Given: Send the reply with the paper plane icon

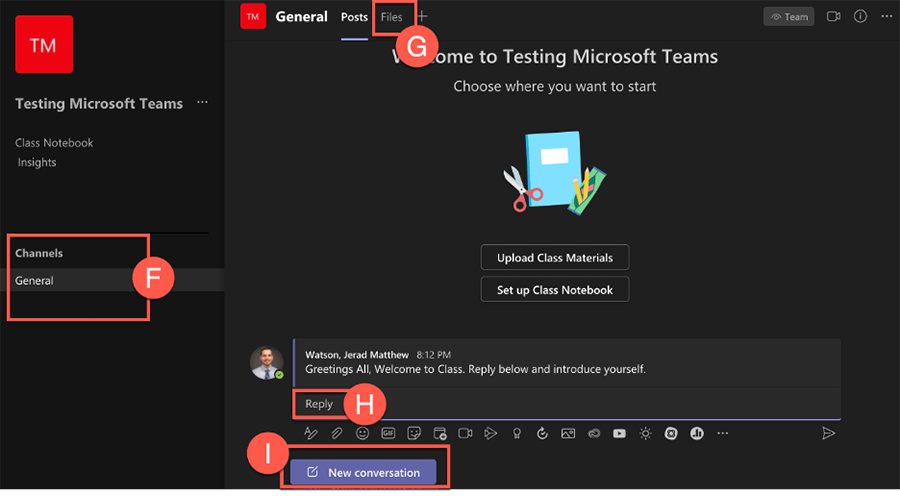Looking at the screenshot, I should (828, 433).
